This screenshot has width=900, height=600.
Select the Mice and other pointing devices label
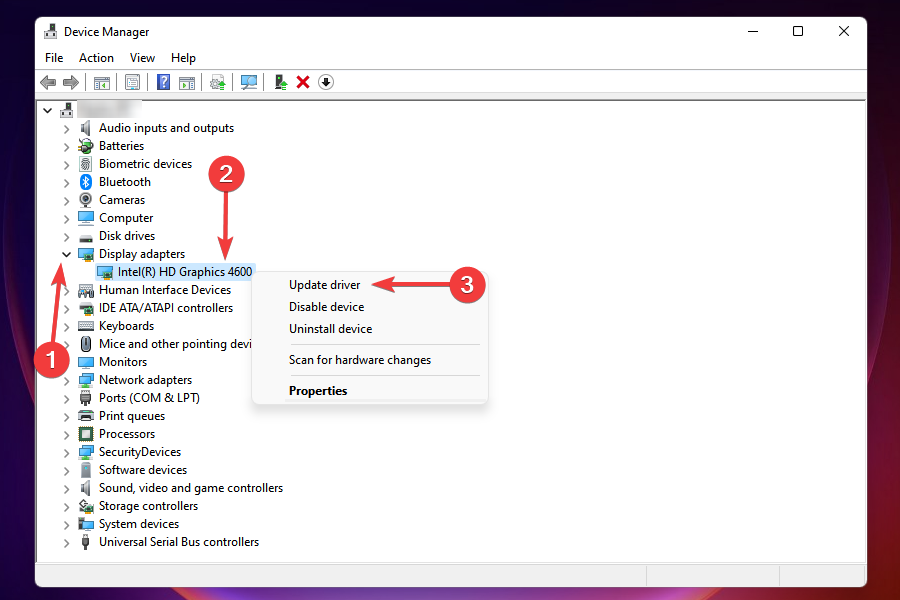click(175, 344)
